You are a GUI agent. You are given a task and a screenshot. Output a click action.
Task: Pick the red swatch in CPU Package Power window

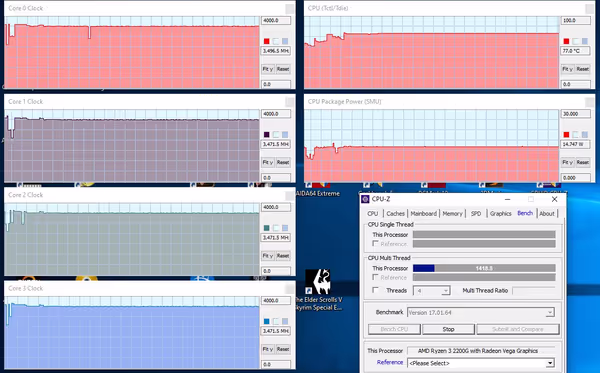point(566,134)
